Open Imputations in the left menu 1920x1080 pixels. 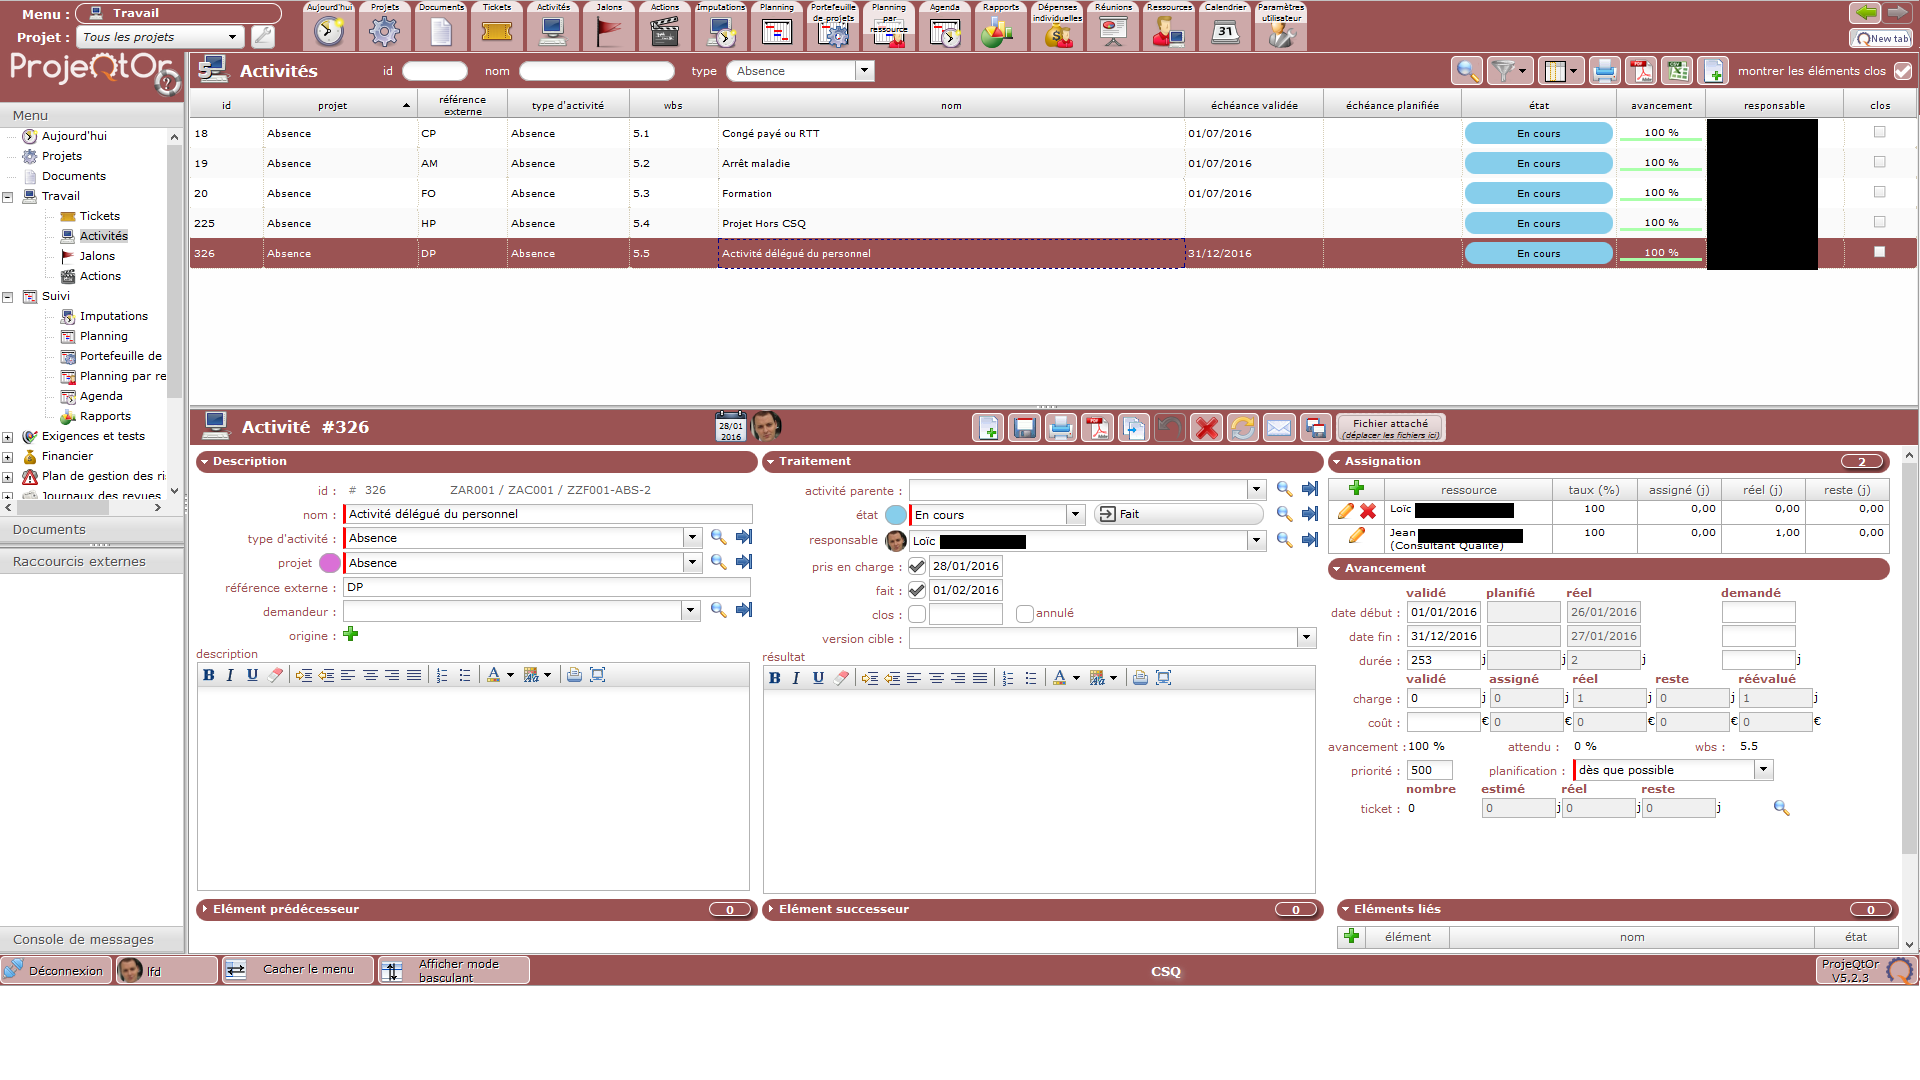tap(113, 316)
